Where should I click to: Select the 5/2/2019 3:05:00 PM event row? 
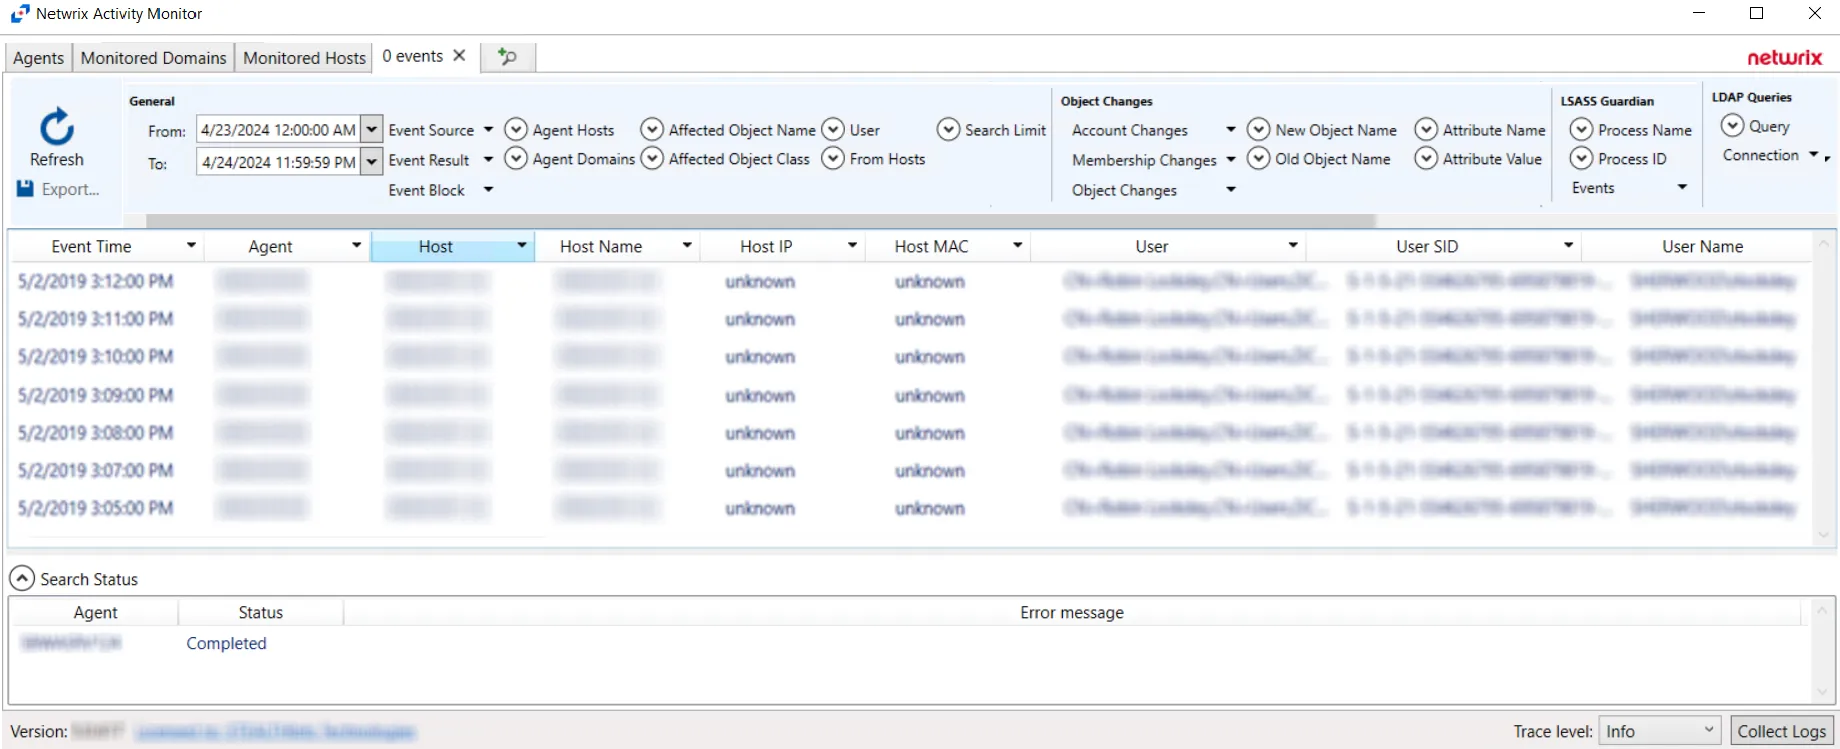tap(910, 508)
